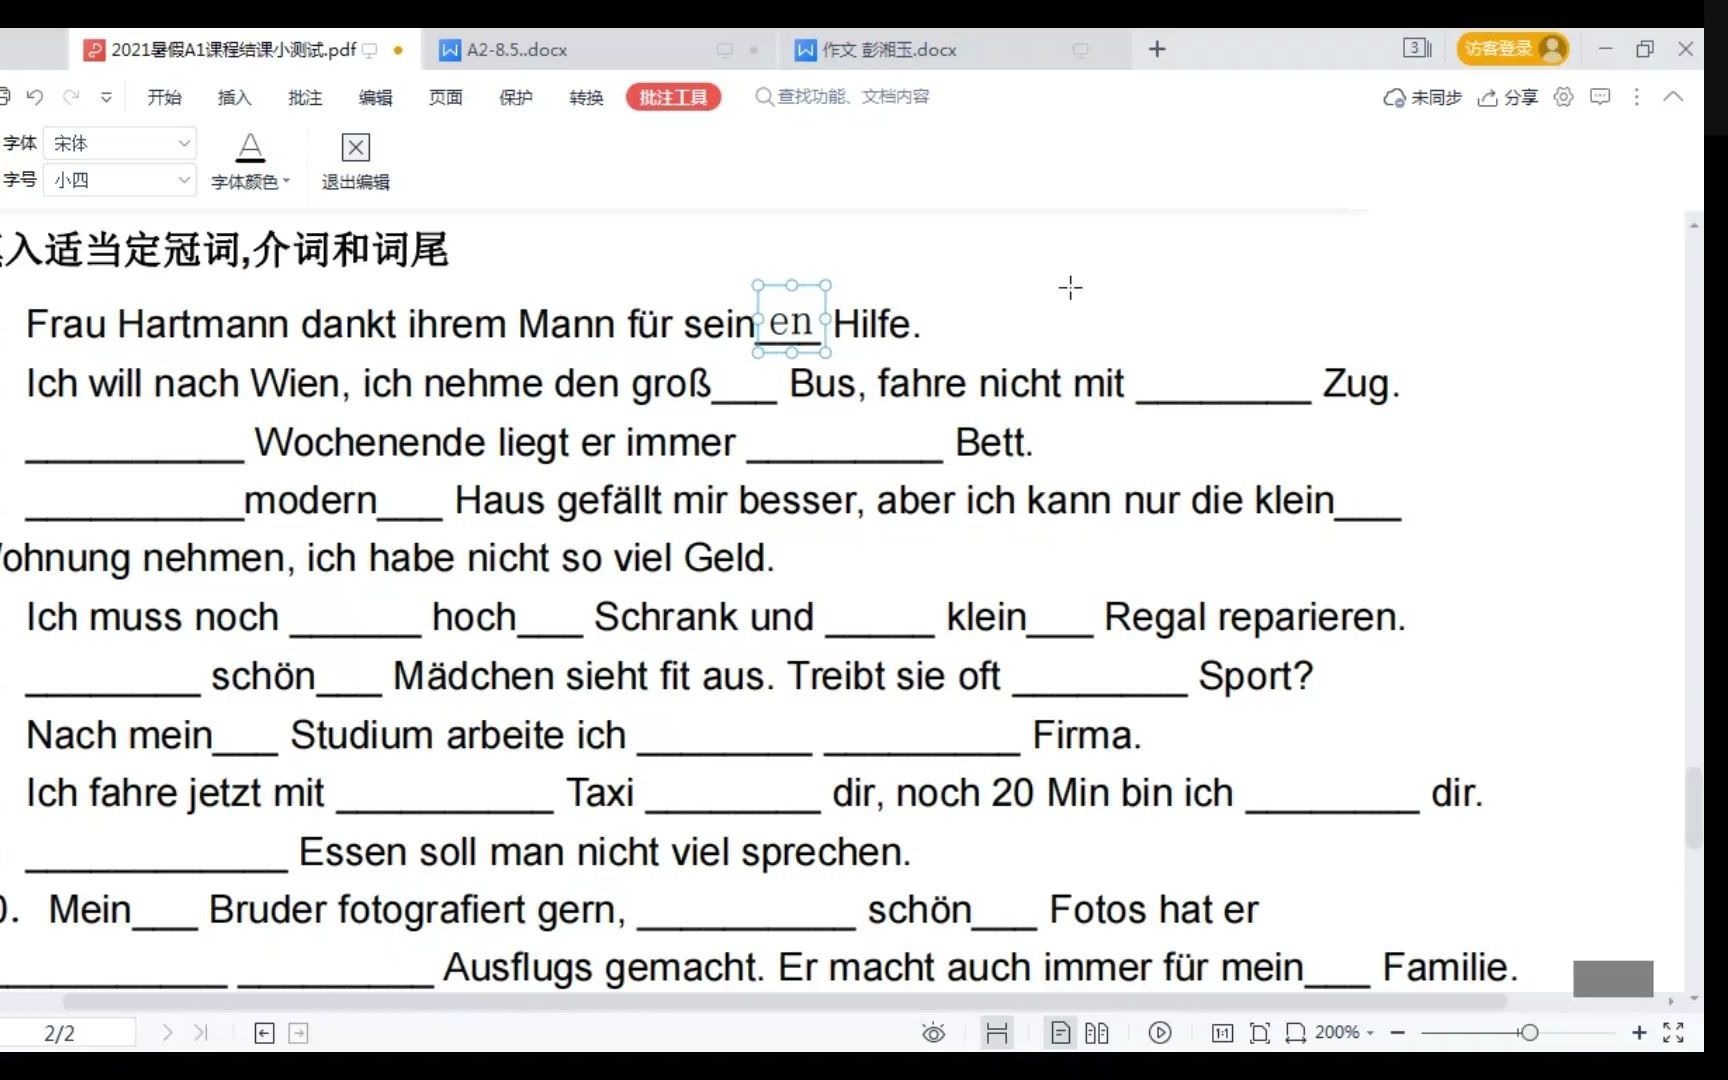Open the 插入 ribbon tab

pos(234,97)
